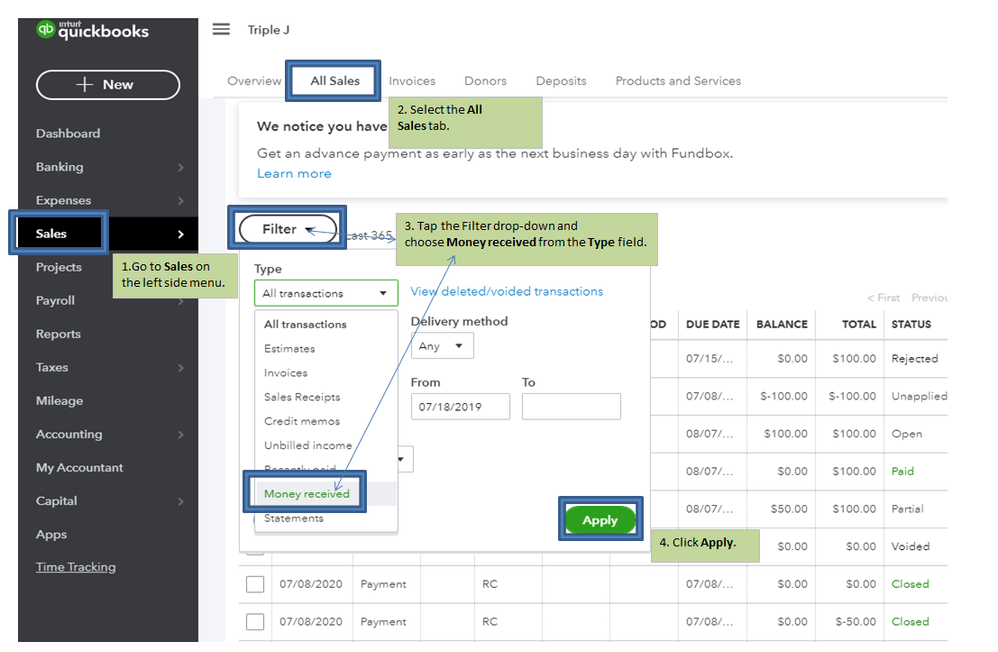Choose Unbilled income from the Type list
Screen dimensions: 998x652
click(308, 445)
